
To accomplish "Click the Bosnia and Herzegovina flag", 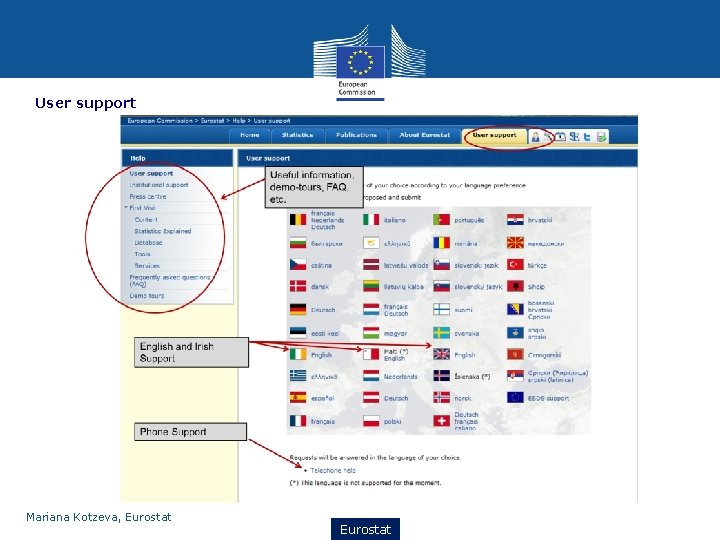I will 515,310.
